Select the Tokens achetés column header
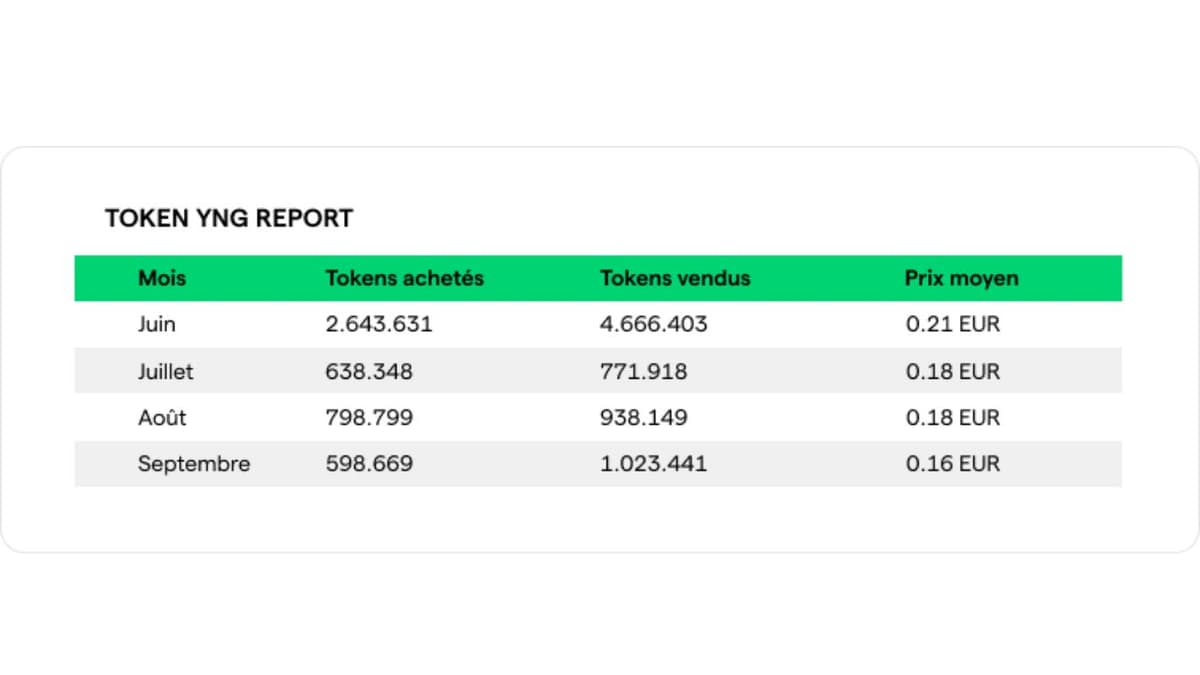 (404, 278)
